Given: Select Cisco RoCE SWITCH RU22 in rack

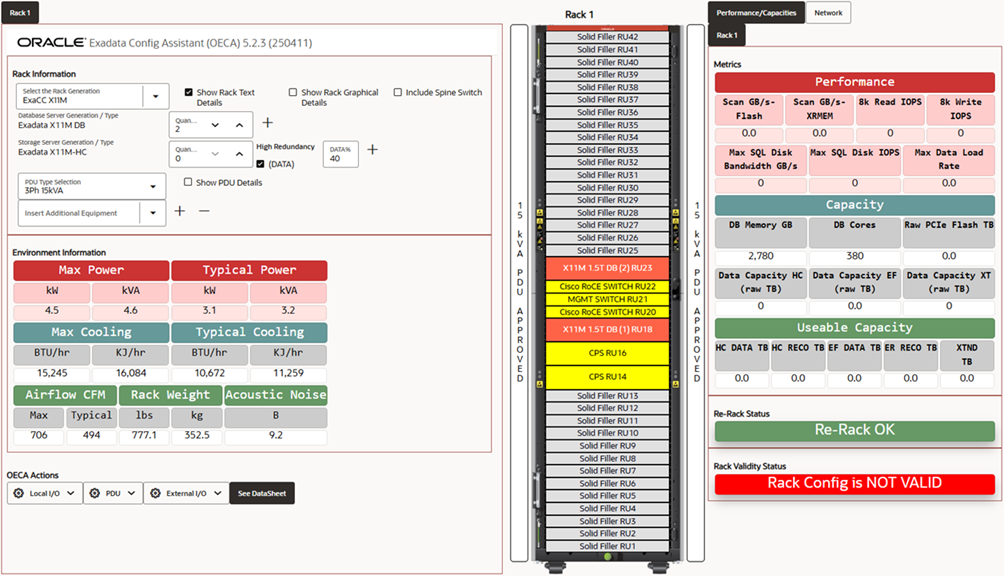Looking at the screenshot, I should pyautogui.click(x=608, y=287).
